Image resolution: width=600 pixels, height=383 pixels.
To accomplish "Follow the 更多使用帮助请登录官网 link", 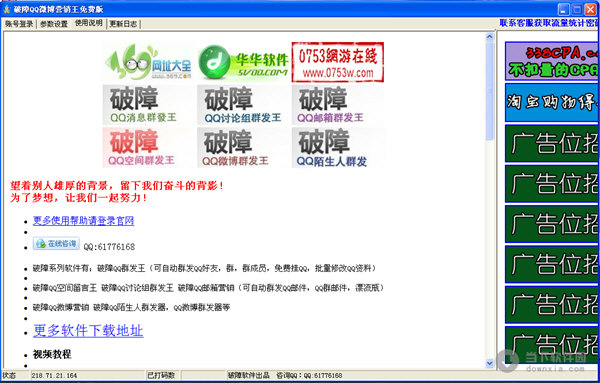I will (83, 221).
